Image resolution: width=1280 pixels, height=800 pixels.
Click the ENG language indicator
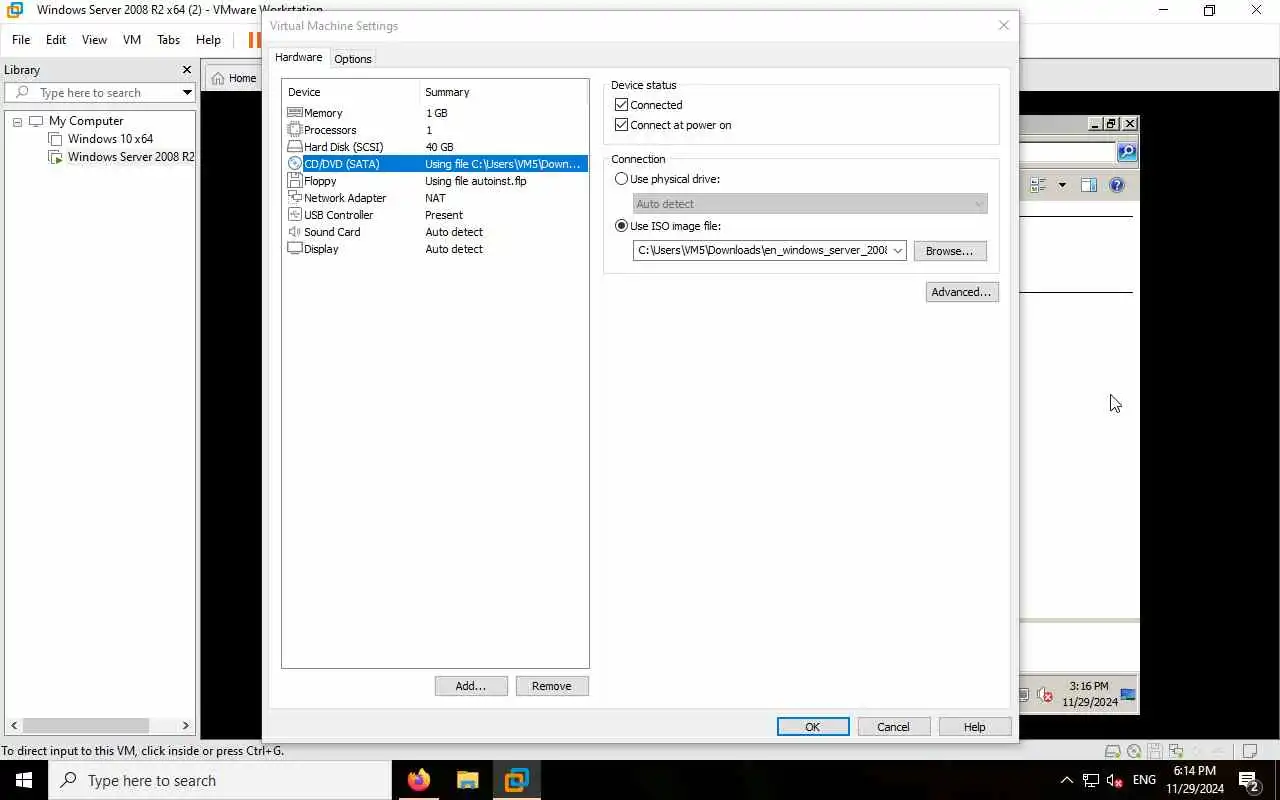pos(1145,780)
